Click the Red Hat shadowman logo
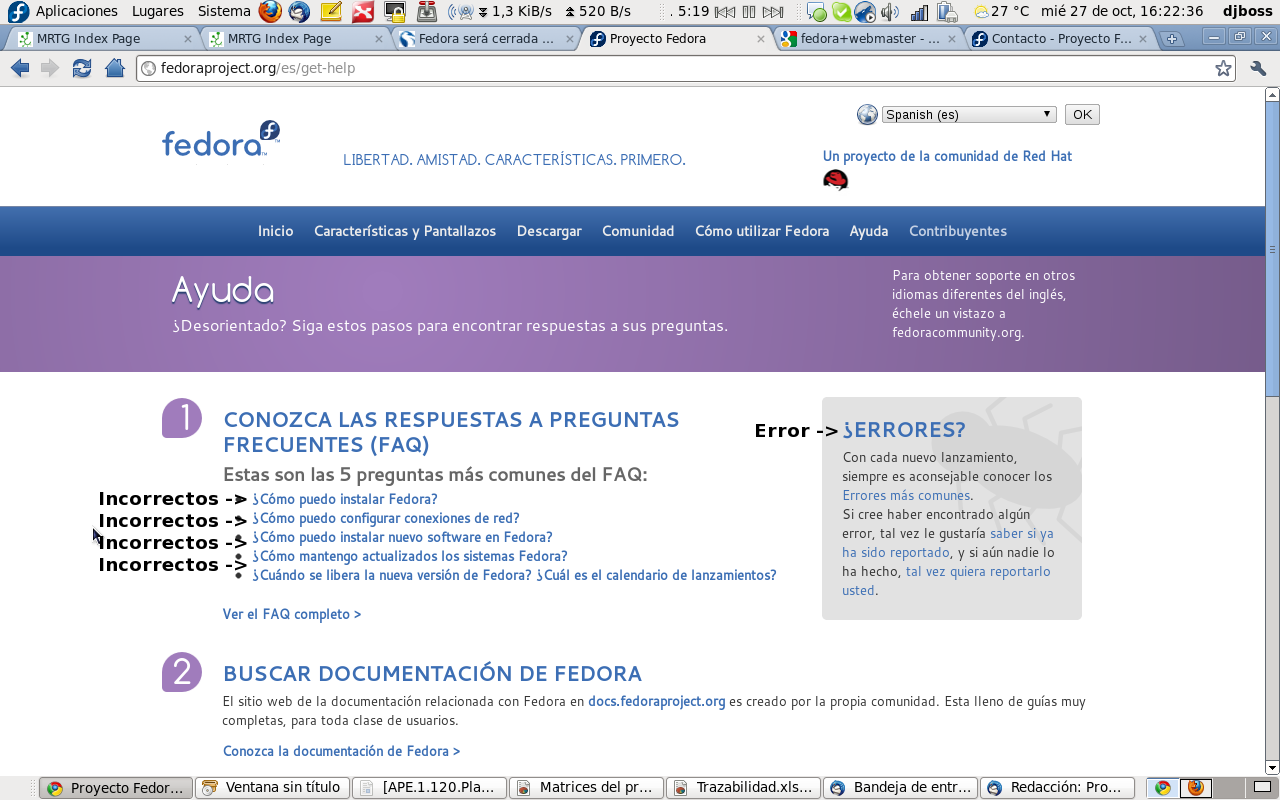 tap(835, 180)
